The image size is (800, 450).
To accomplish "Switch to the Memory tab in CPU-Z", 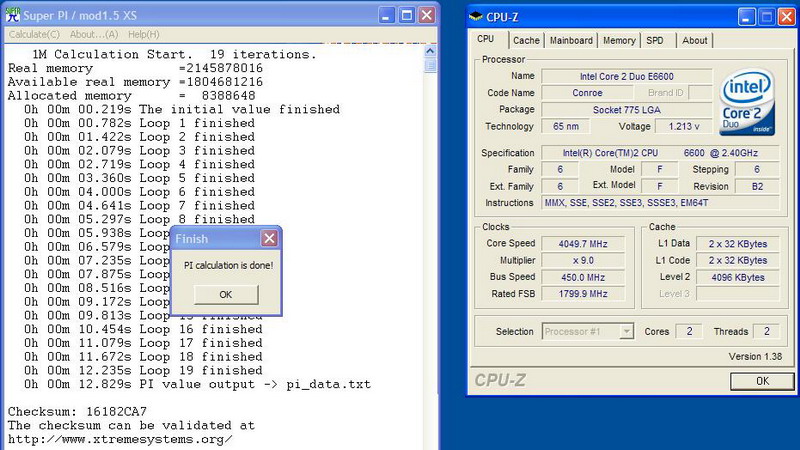I will pos(619,40).
